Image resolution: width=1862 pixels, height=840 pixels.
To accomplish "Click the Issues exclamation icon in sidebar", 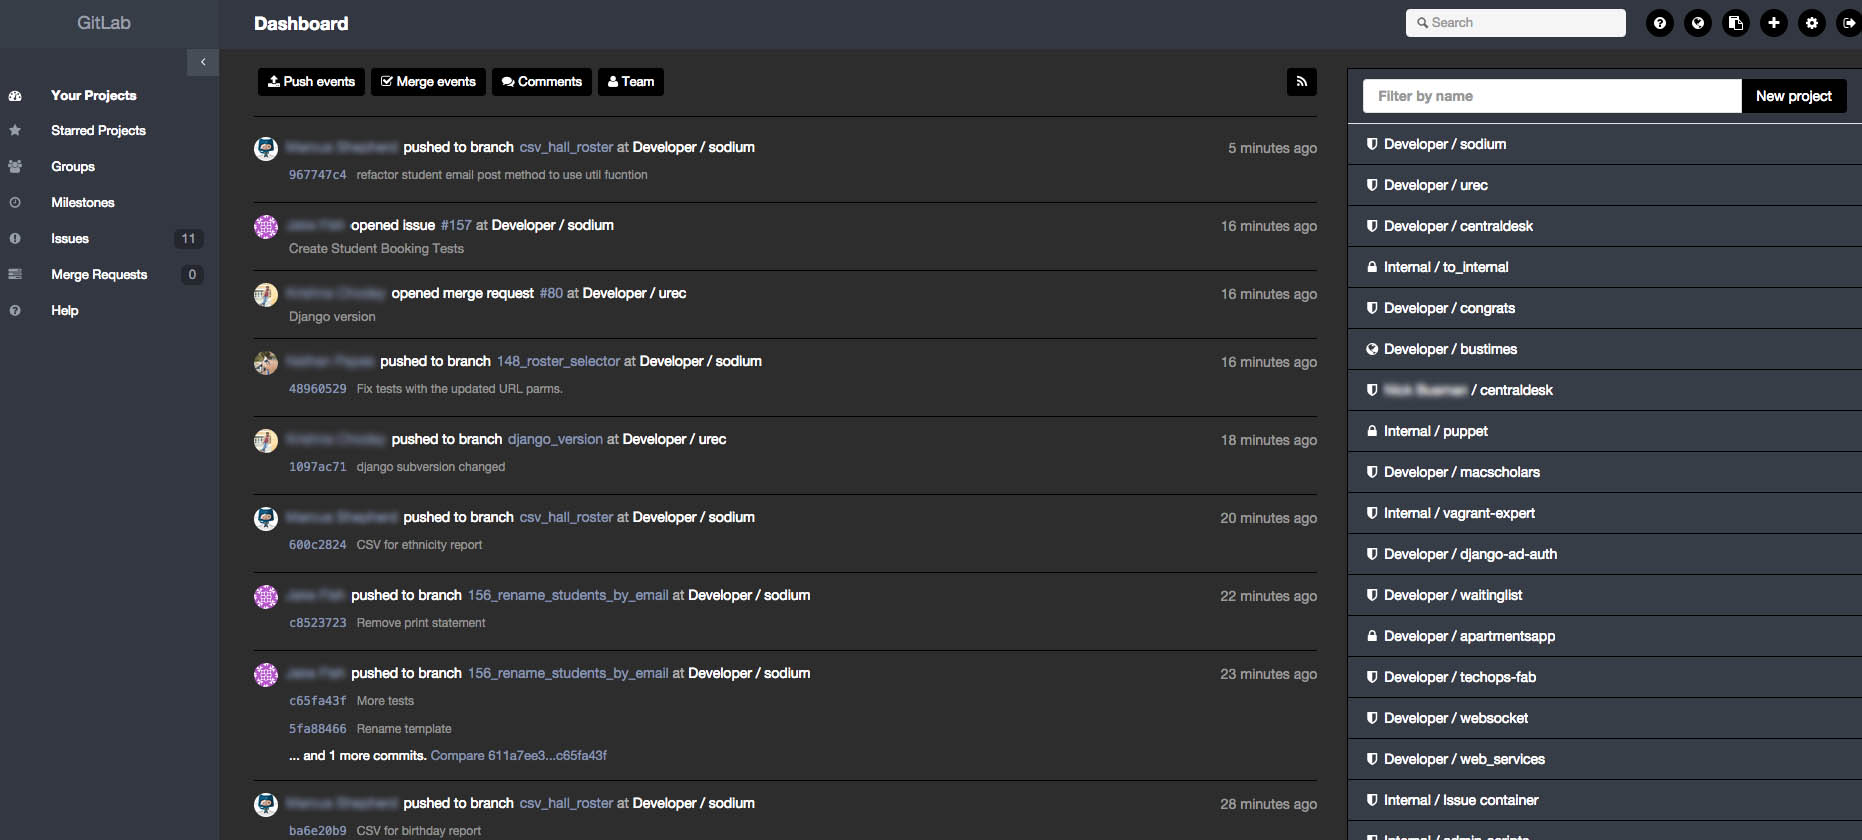I will [15, 239].
